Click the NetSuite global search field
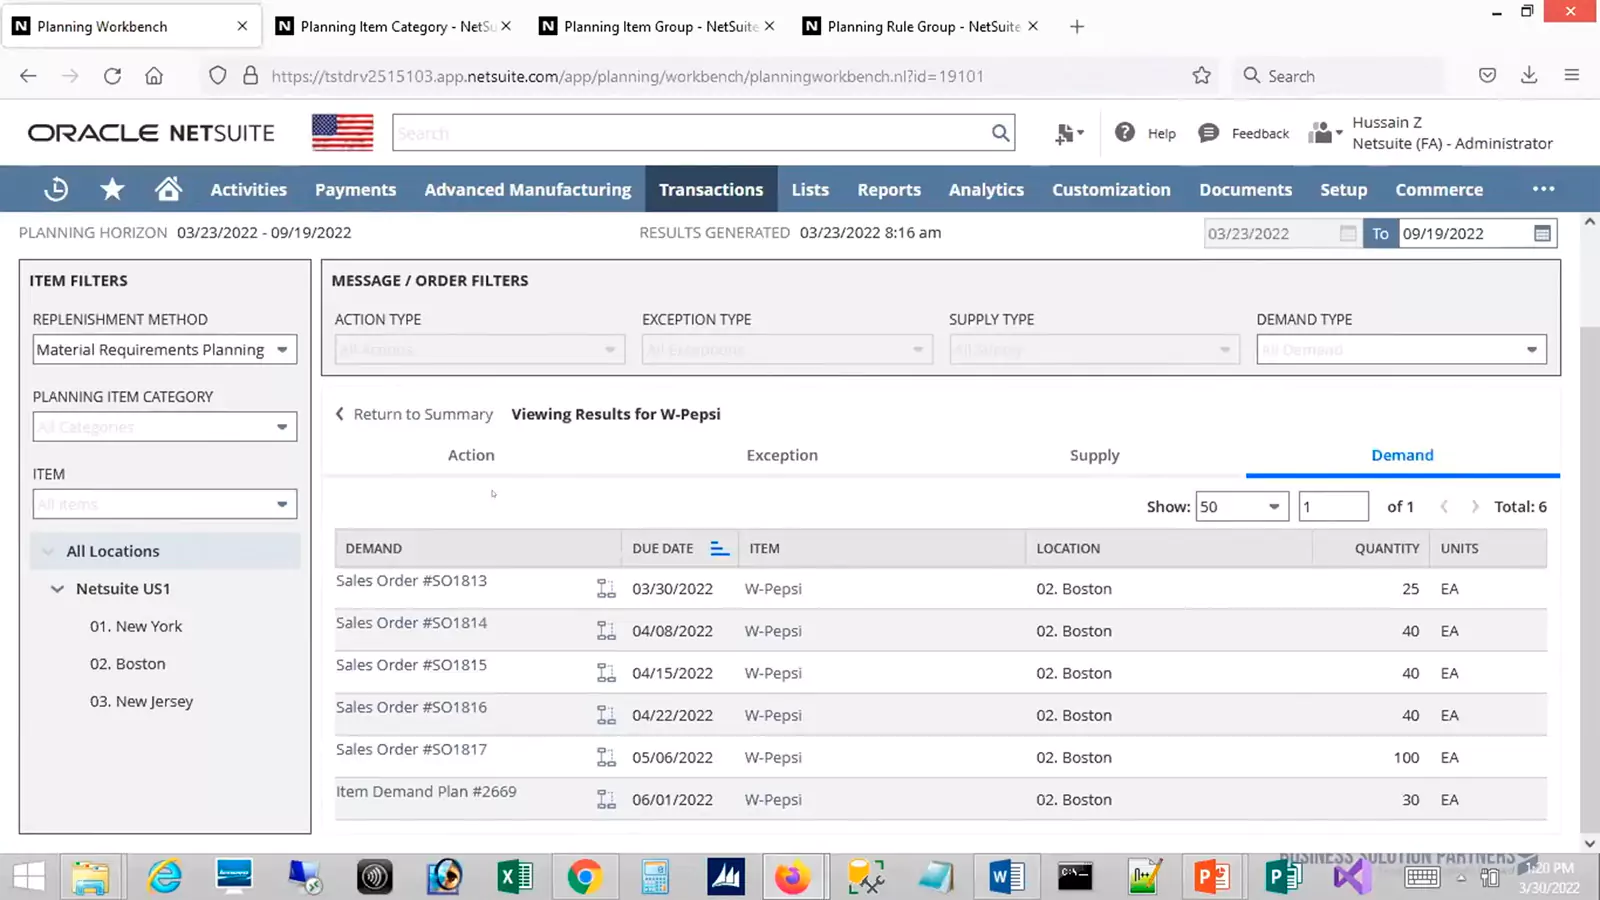This screenshot has width=1600, height=900. point(690,133)
